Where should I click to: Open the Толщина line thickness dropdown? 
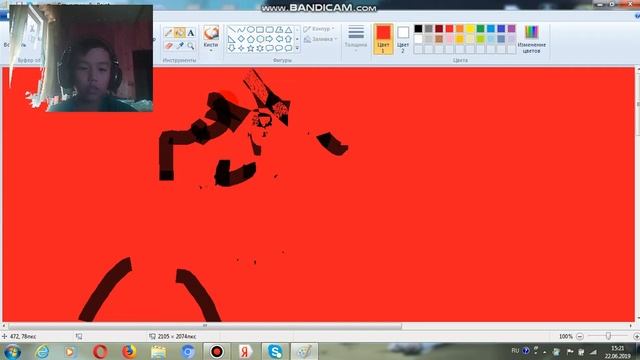(x=356, y=38)
